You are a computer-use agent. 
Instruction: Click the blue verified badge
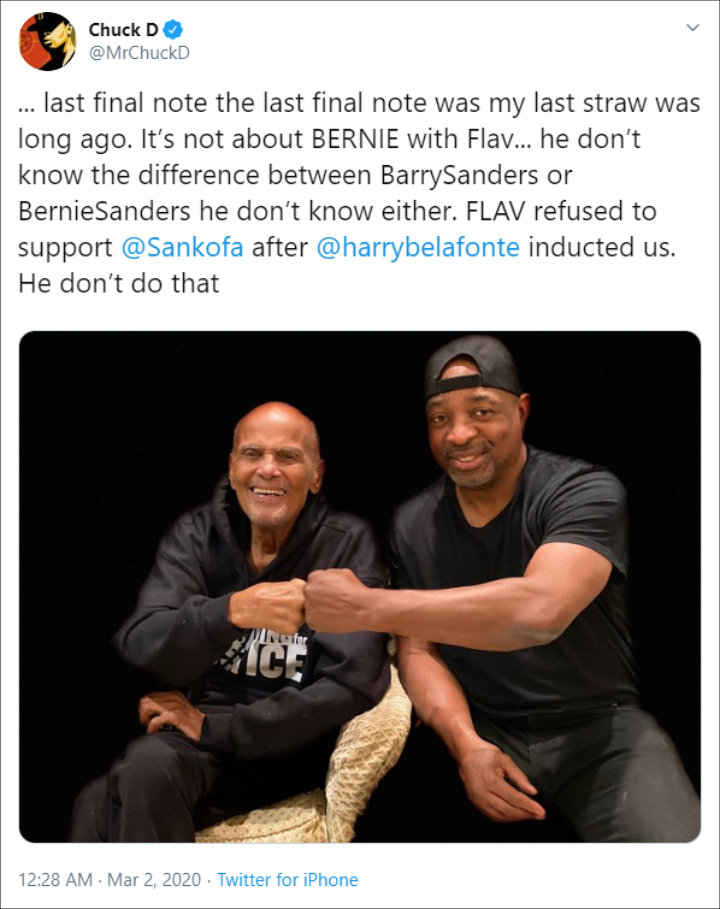173,29
